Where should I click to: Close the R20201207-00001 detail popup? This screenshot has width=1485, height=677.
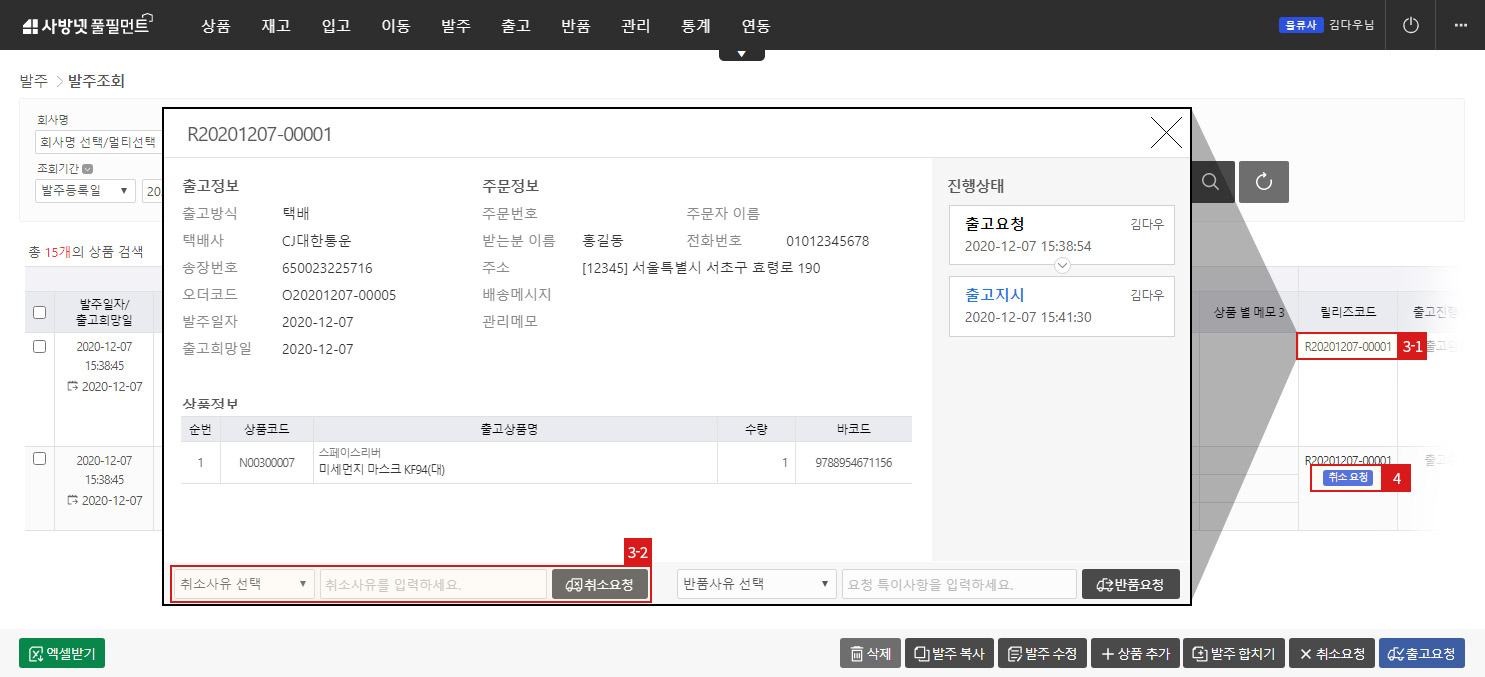1166,133
